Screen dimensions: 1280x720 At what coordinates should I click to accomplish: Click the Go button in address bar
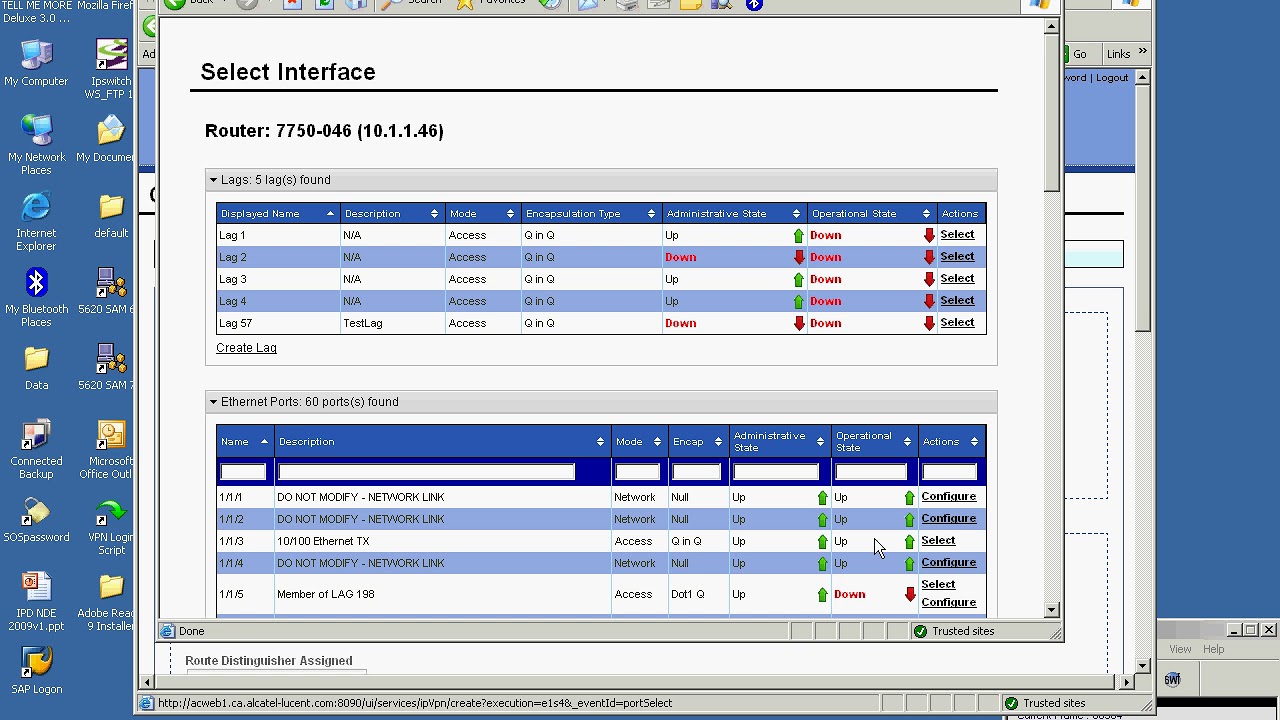1078,54
